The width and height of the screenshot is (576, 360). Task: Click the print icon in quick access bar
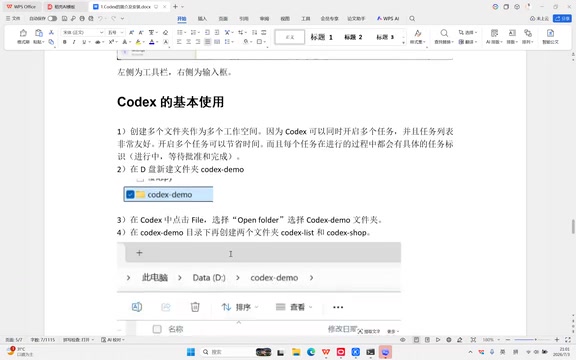pyautogui.click(x=82, y=18)
